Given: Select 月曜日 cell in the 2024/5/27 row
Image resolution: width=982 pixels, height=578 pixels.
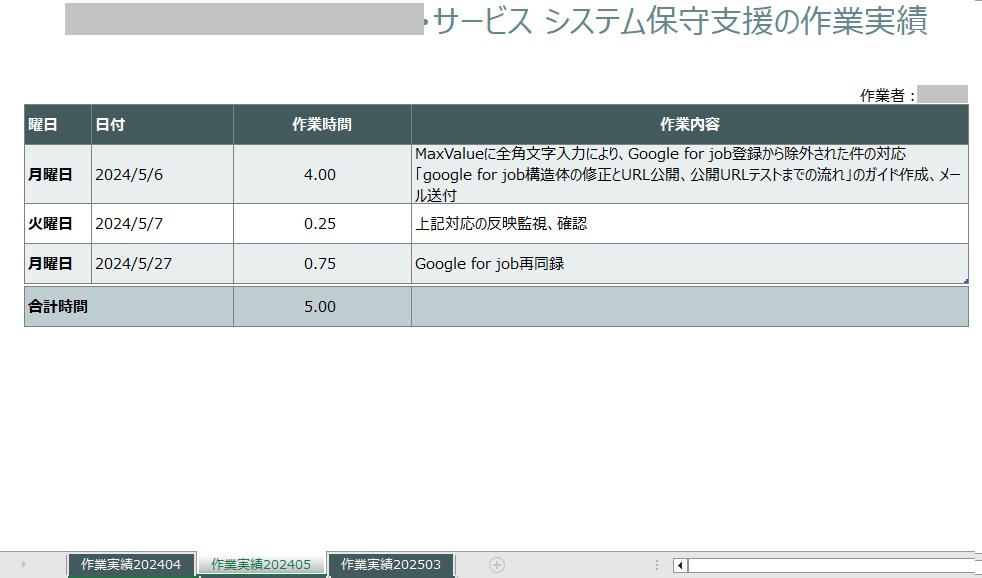Looking at the screenshot, I should tap(58, 264).
